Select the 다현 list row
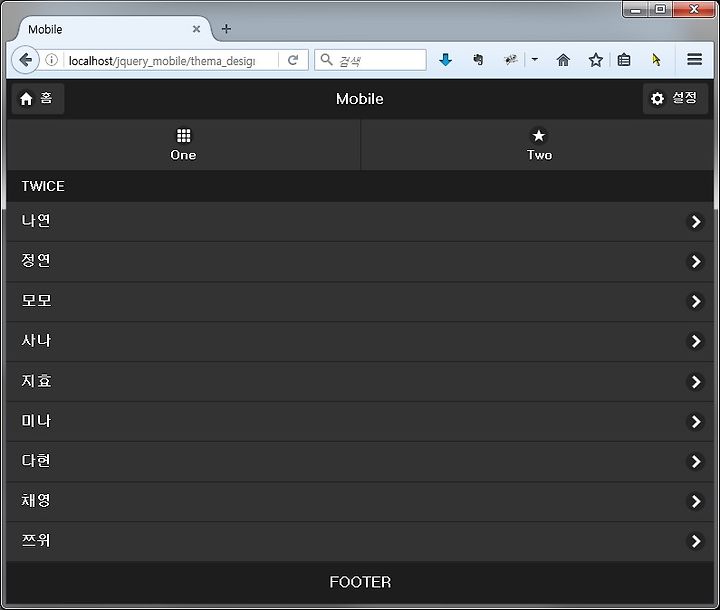 click(x=360, y=461)
